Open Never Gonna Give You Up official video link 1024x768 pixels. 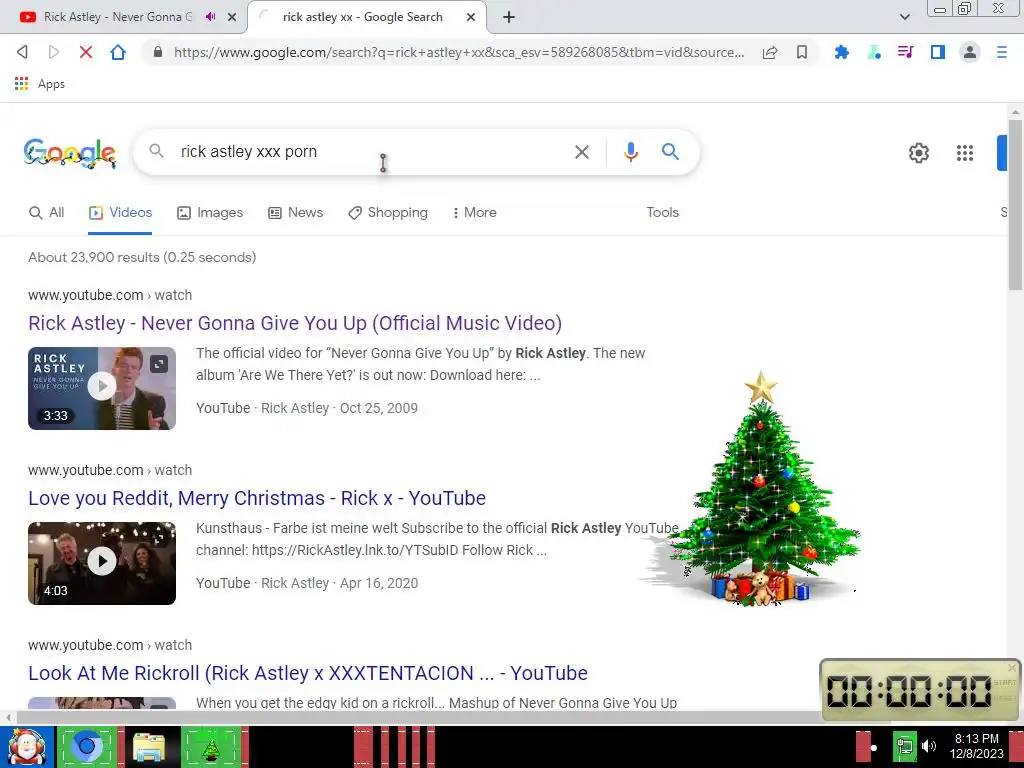click(x=295, y=323)
